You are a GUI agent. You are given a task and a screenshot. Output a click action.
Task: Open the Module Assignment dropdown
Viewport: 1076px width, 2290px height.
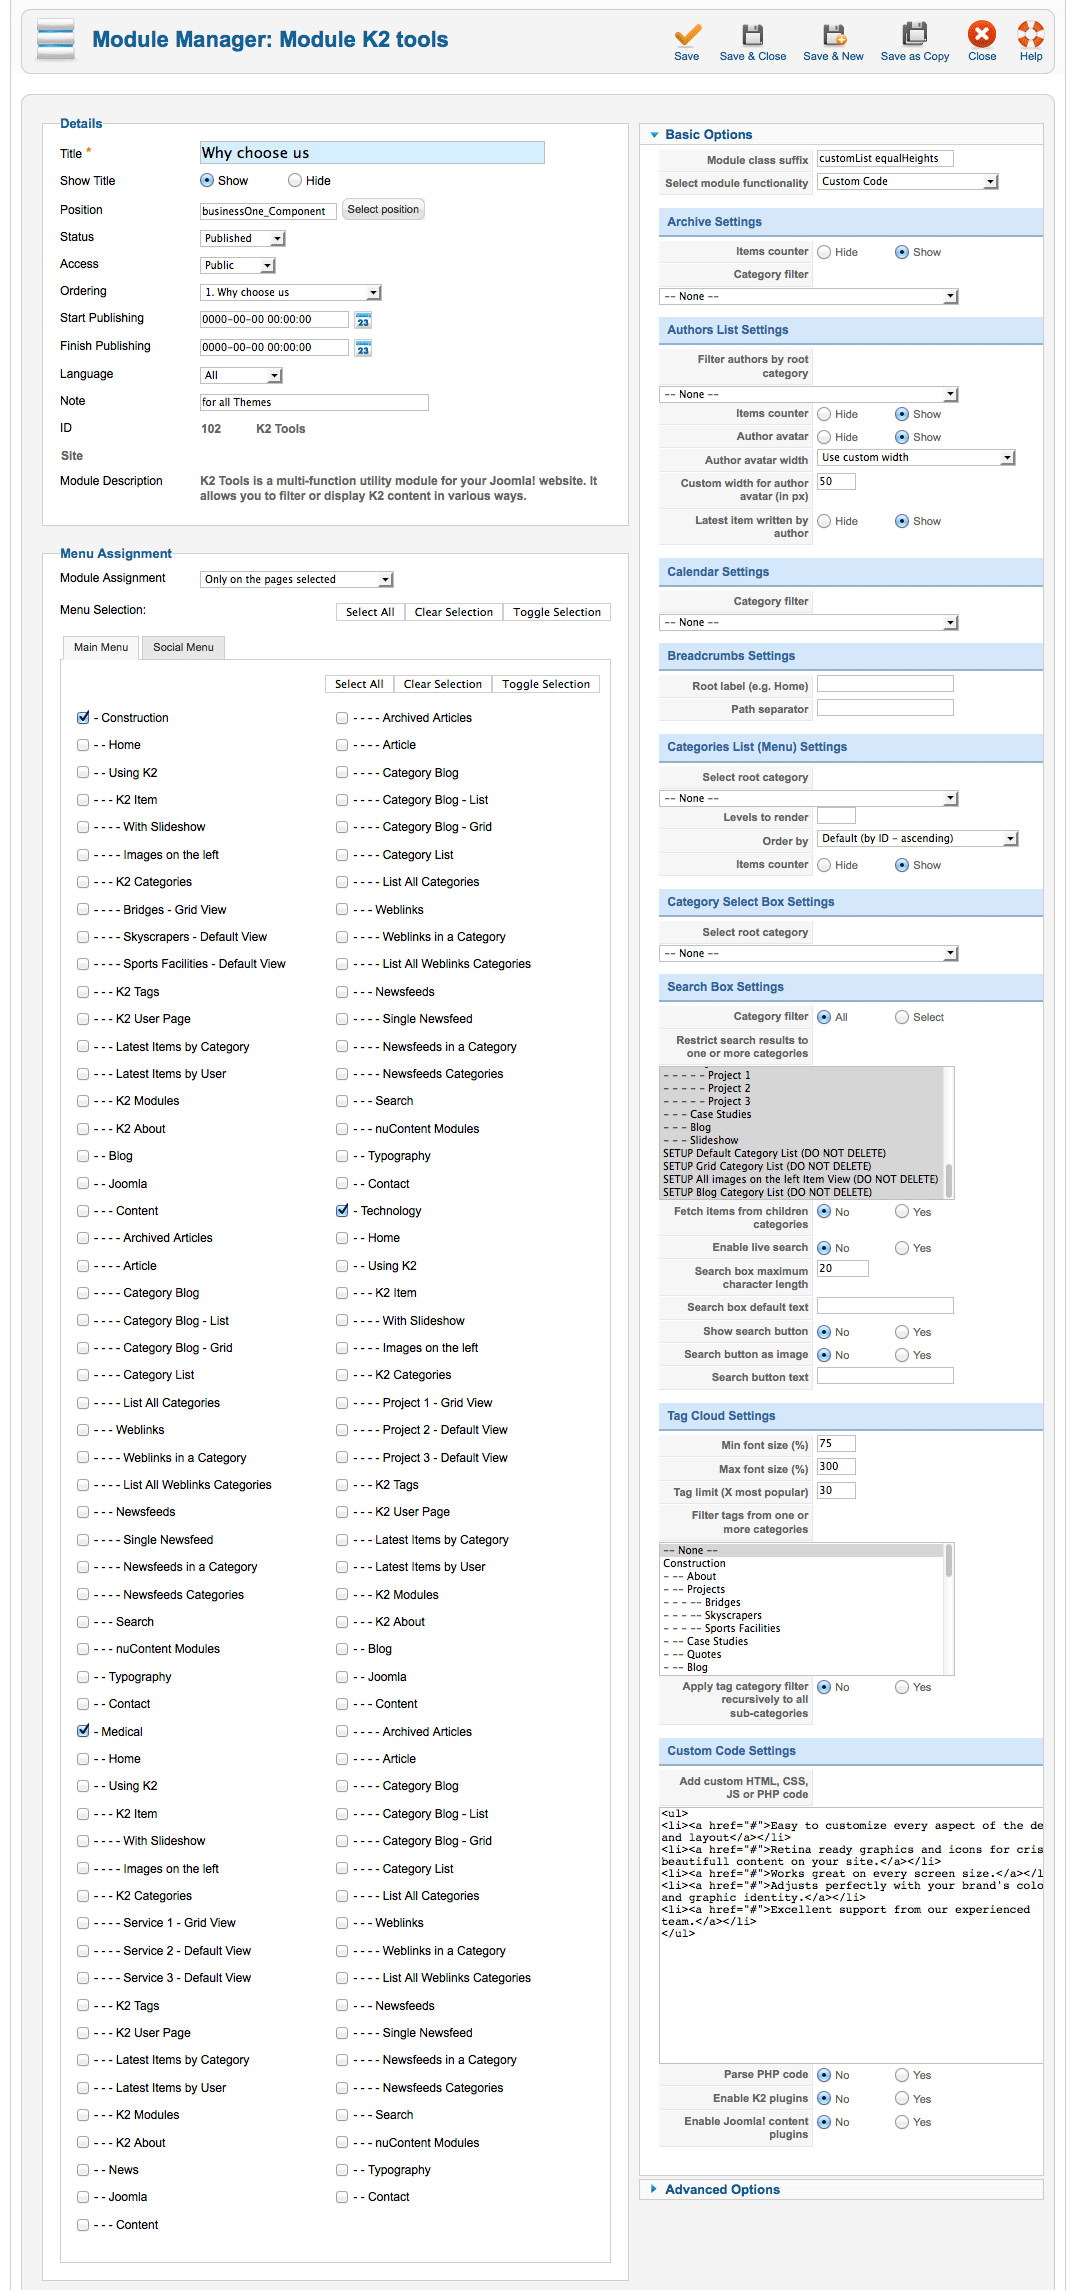[297, 580]
